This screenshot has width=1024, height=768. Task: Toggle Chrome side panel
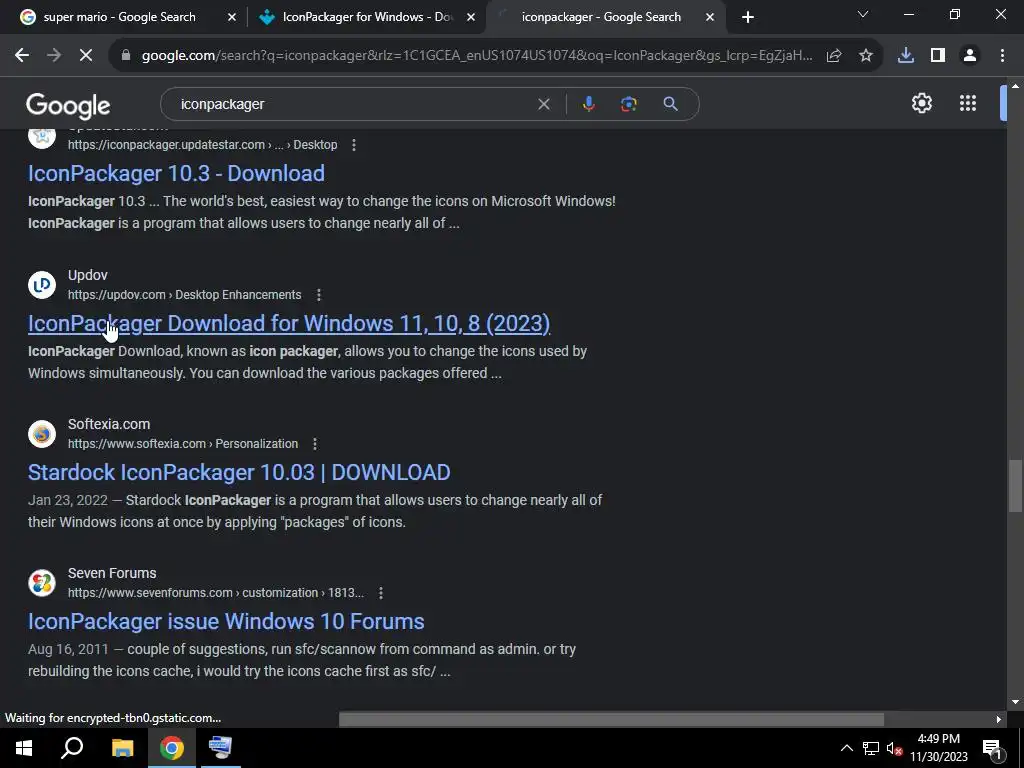click(938, 56)
